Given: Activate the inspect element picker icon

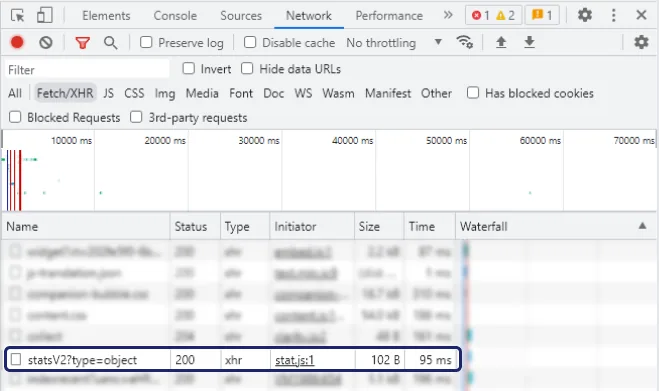Looking at the screenshot, I should (x=18, y=16).
